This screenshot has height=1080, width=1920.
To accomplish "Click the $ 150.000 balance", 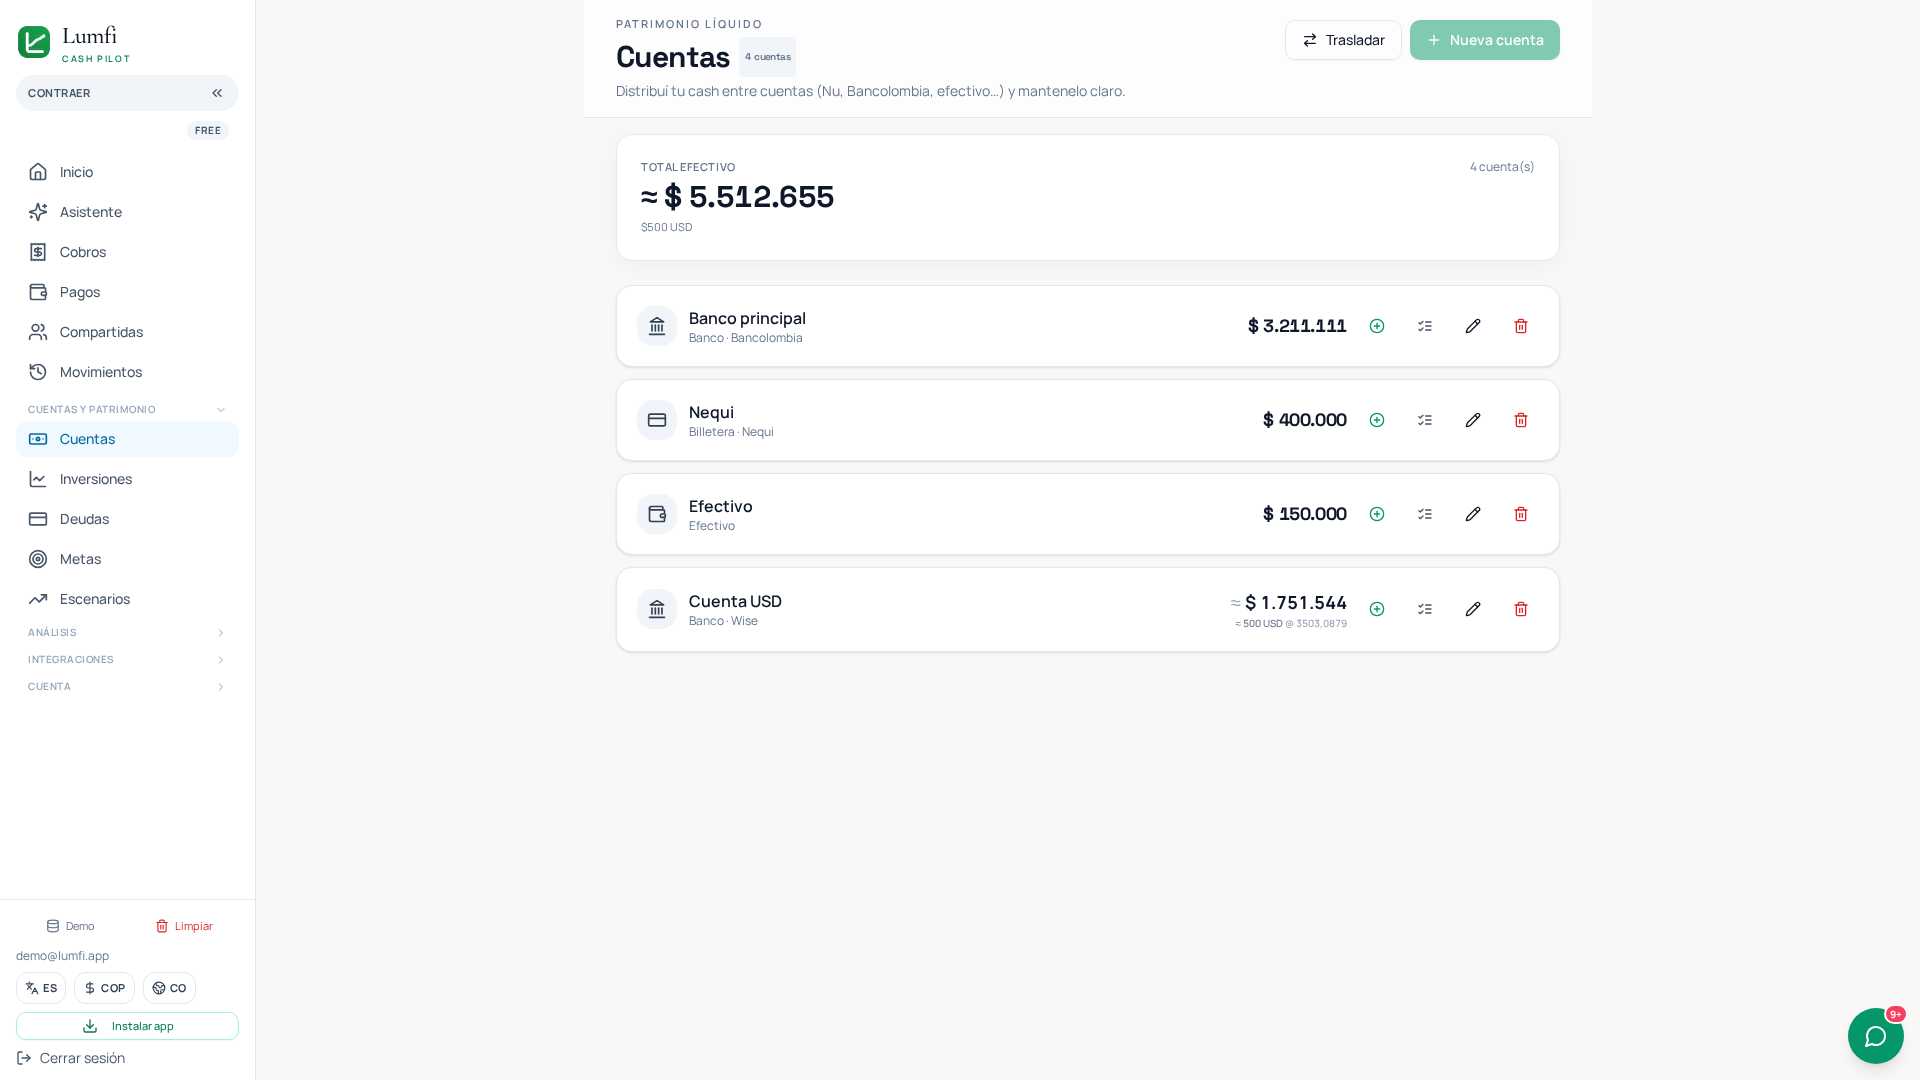I will (x=1305, y=514).
